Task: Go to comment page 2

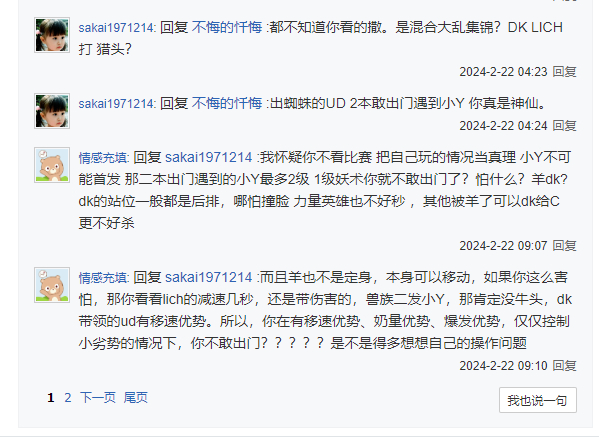Action: click(68, 398)
